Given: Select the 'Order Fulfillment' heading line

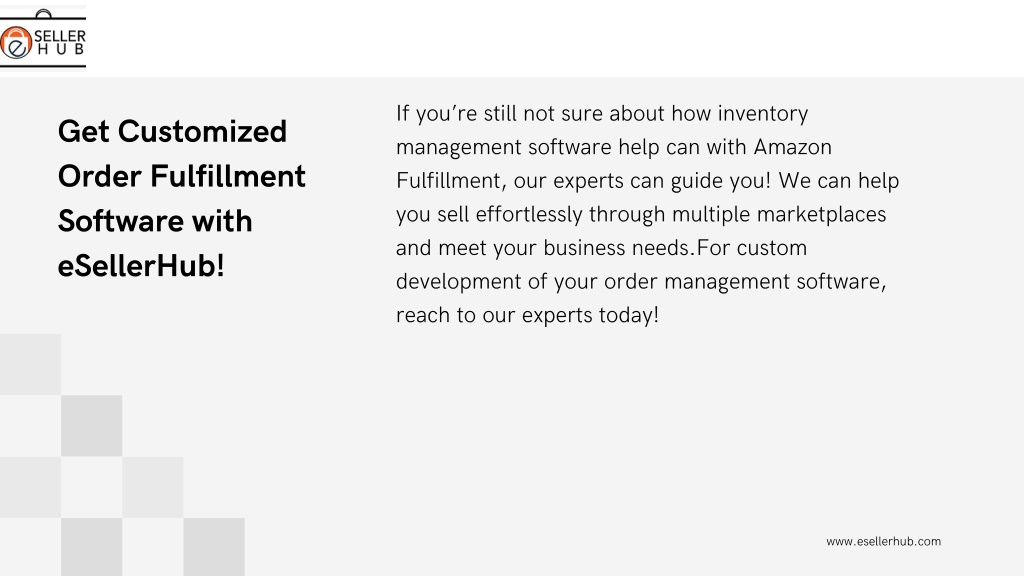Looking at the screenshot, I should tap(182, 176).
